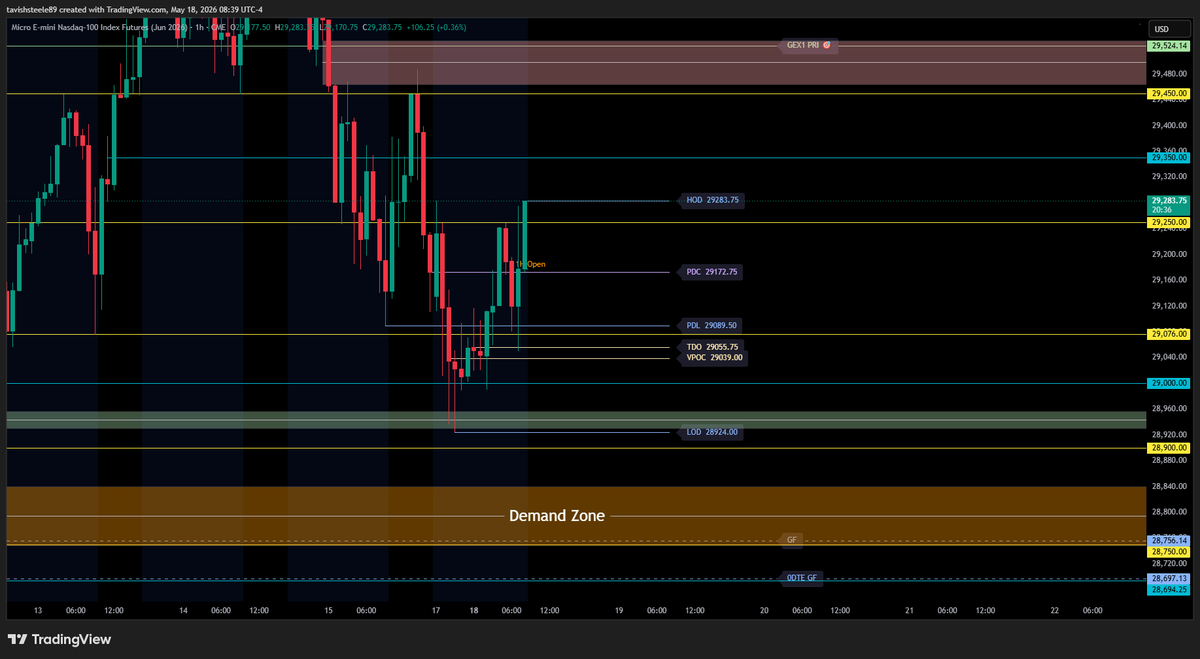Click the TDO 29055.75 level label
The height and width of the screenshot is (659, 1200).
point(712,346)
